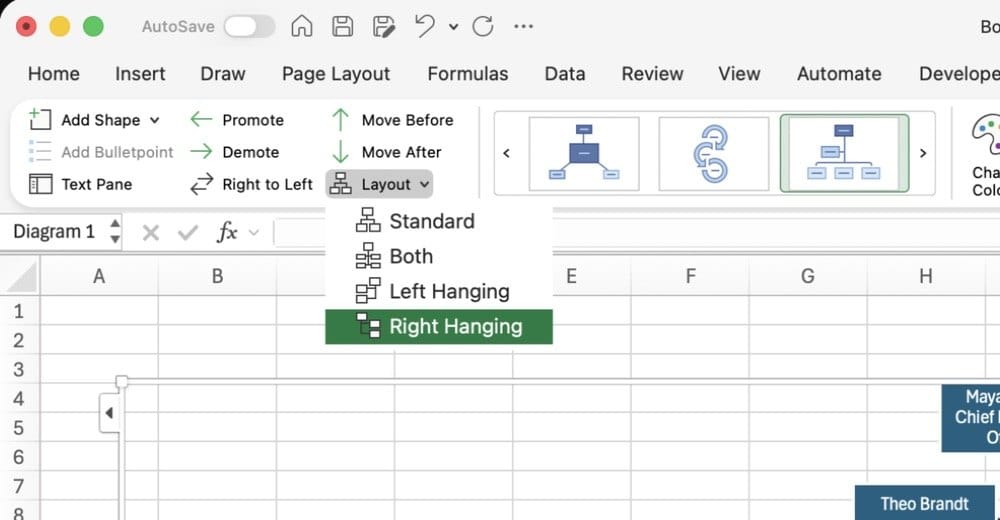Select column F header
The image size is (1000, 520).
click(690, 276)
